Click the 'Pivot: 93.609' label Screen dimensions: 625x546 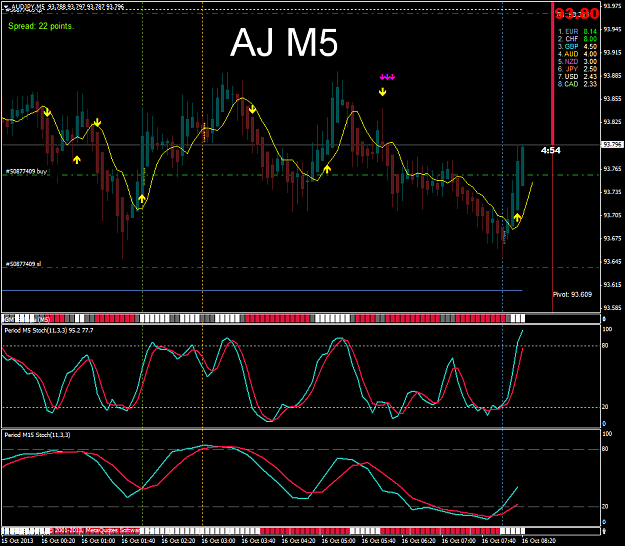pyautogui.click(x=572, y=295)
